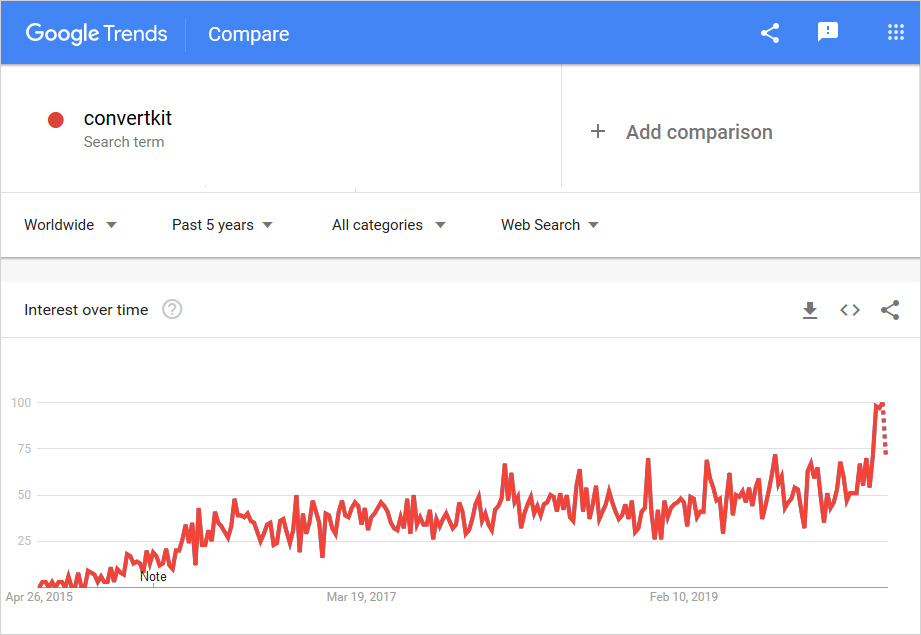Image resolution: width=921 pixels, height=635 pixels.
Task: Click the peak point on the trend line
Action: coord(881,403)
